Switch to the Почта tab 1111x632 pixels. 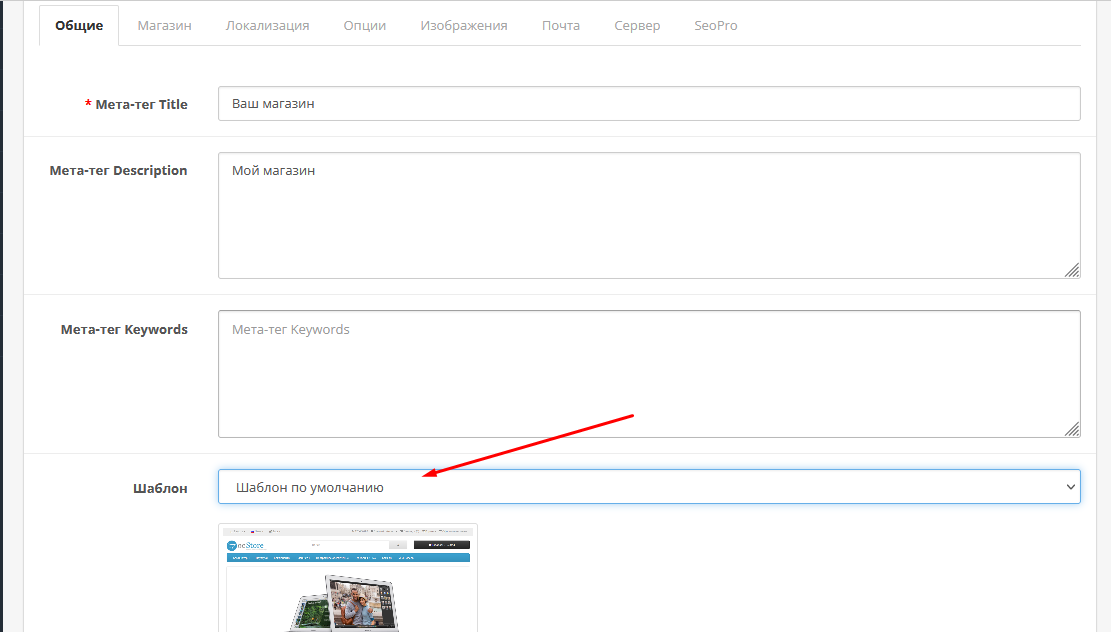pyautogui.click(x=560, y=25)
